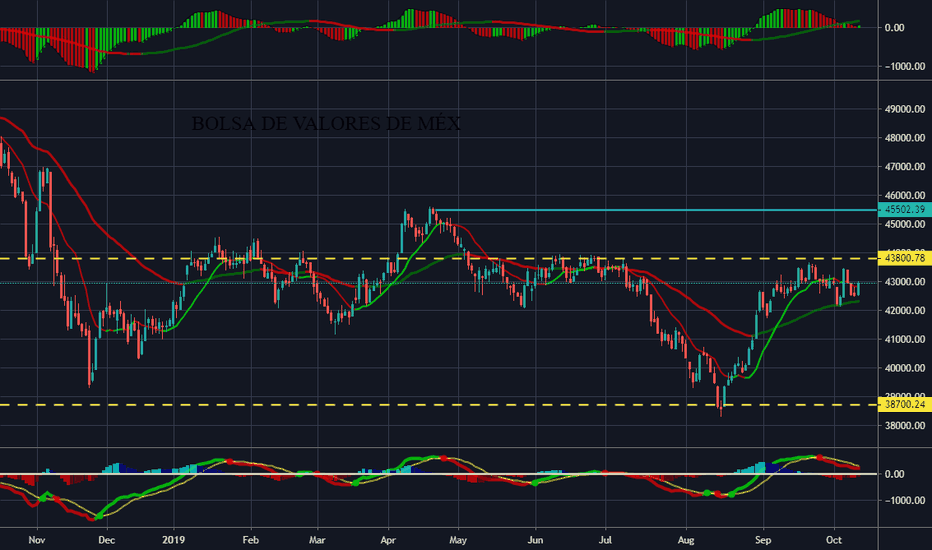Click the Mar label on time axis
932x550 pixels.
(x=317, y=540)
